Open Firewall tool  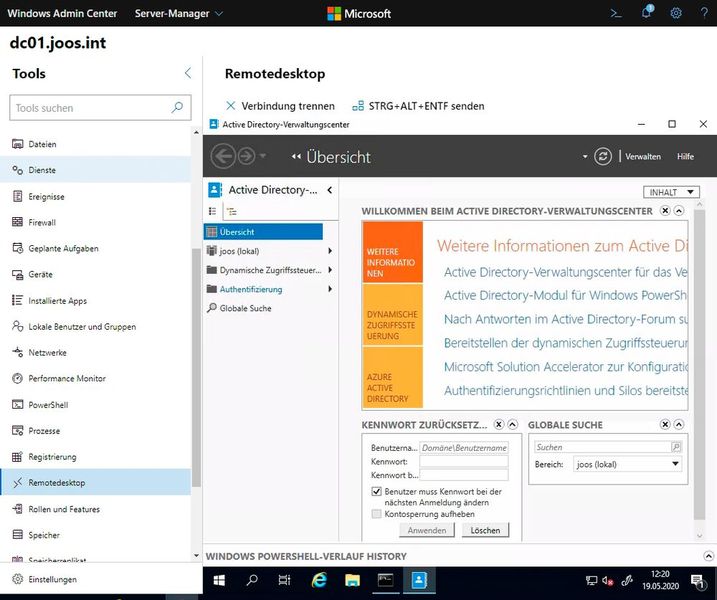[95, 222]
